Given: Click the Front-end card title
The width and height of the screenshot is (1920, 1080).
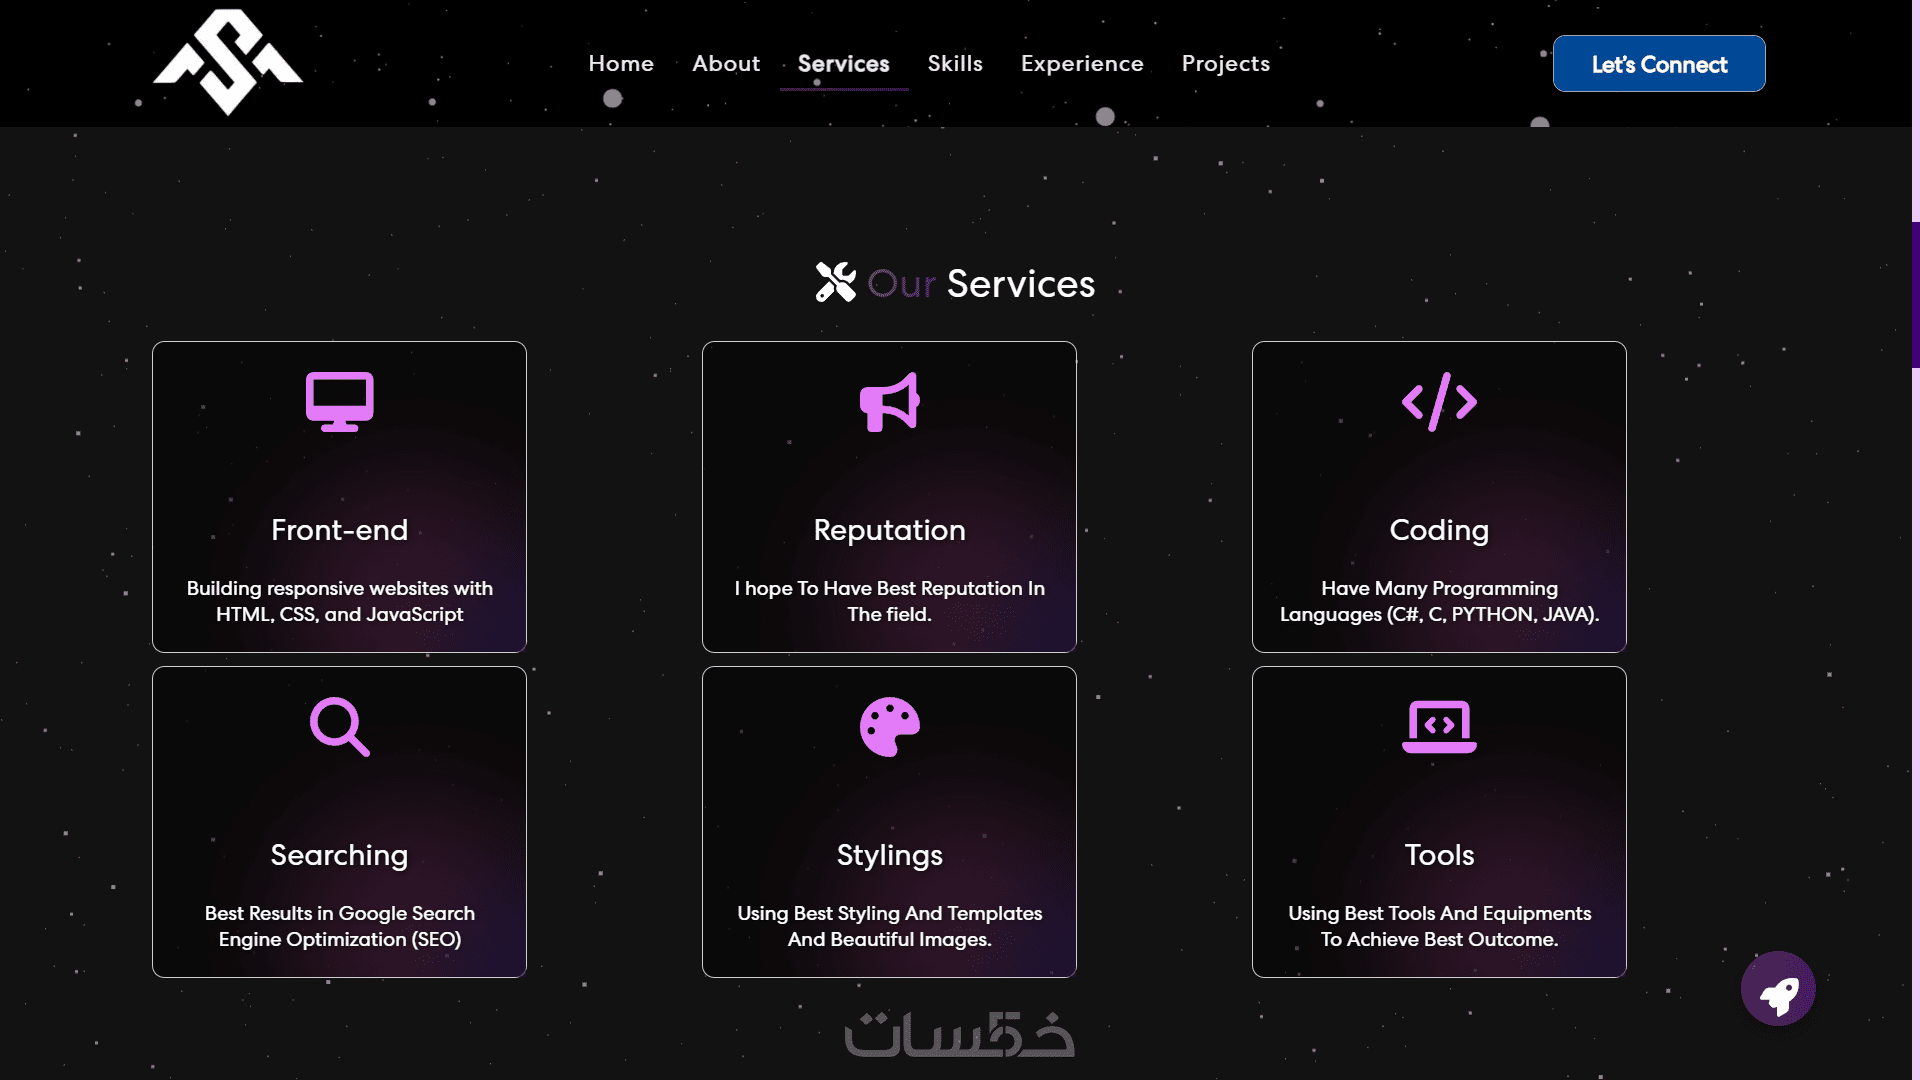Looking at the screenshot, I should 340,530.
